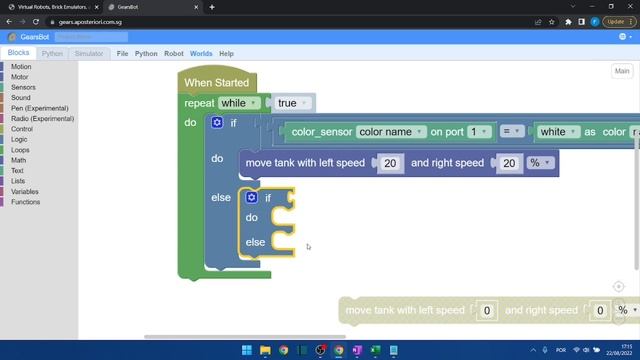Viewport: 640px width, 360px height.
Task: Open the nested if block gear settings
Action: pyautogui.click(x=251, y=198)
